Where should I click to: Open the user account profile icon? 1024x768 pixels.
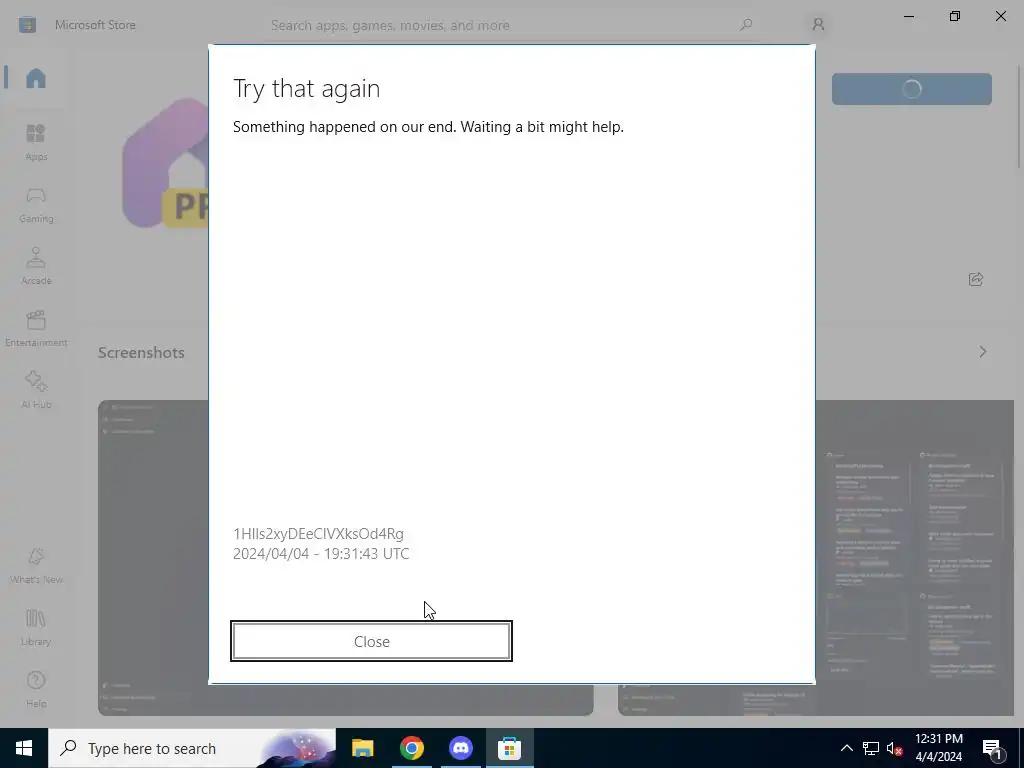[818, 25]
